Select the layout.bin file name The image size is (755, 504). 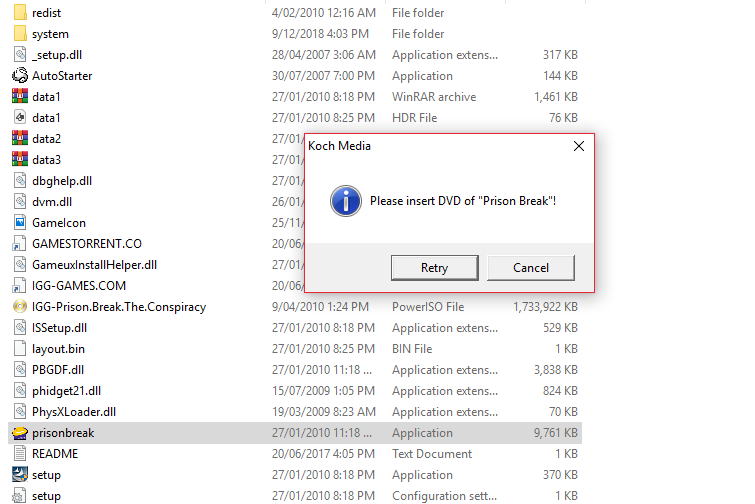coord(59,349)
